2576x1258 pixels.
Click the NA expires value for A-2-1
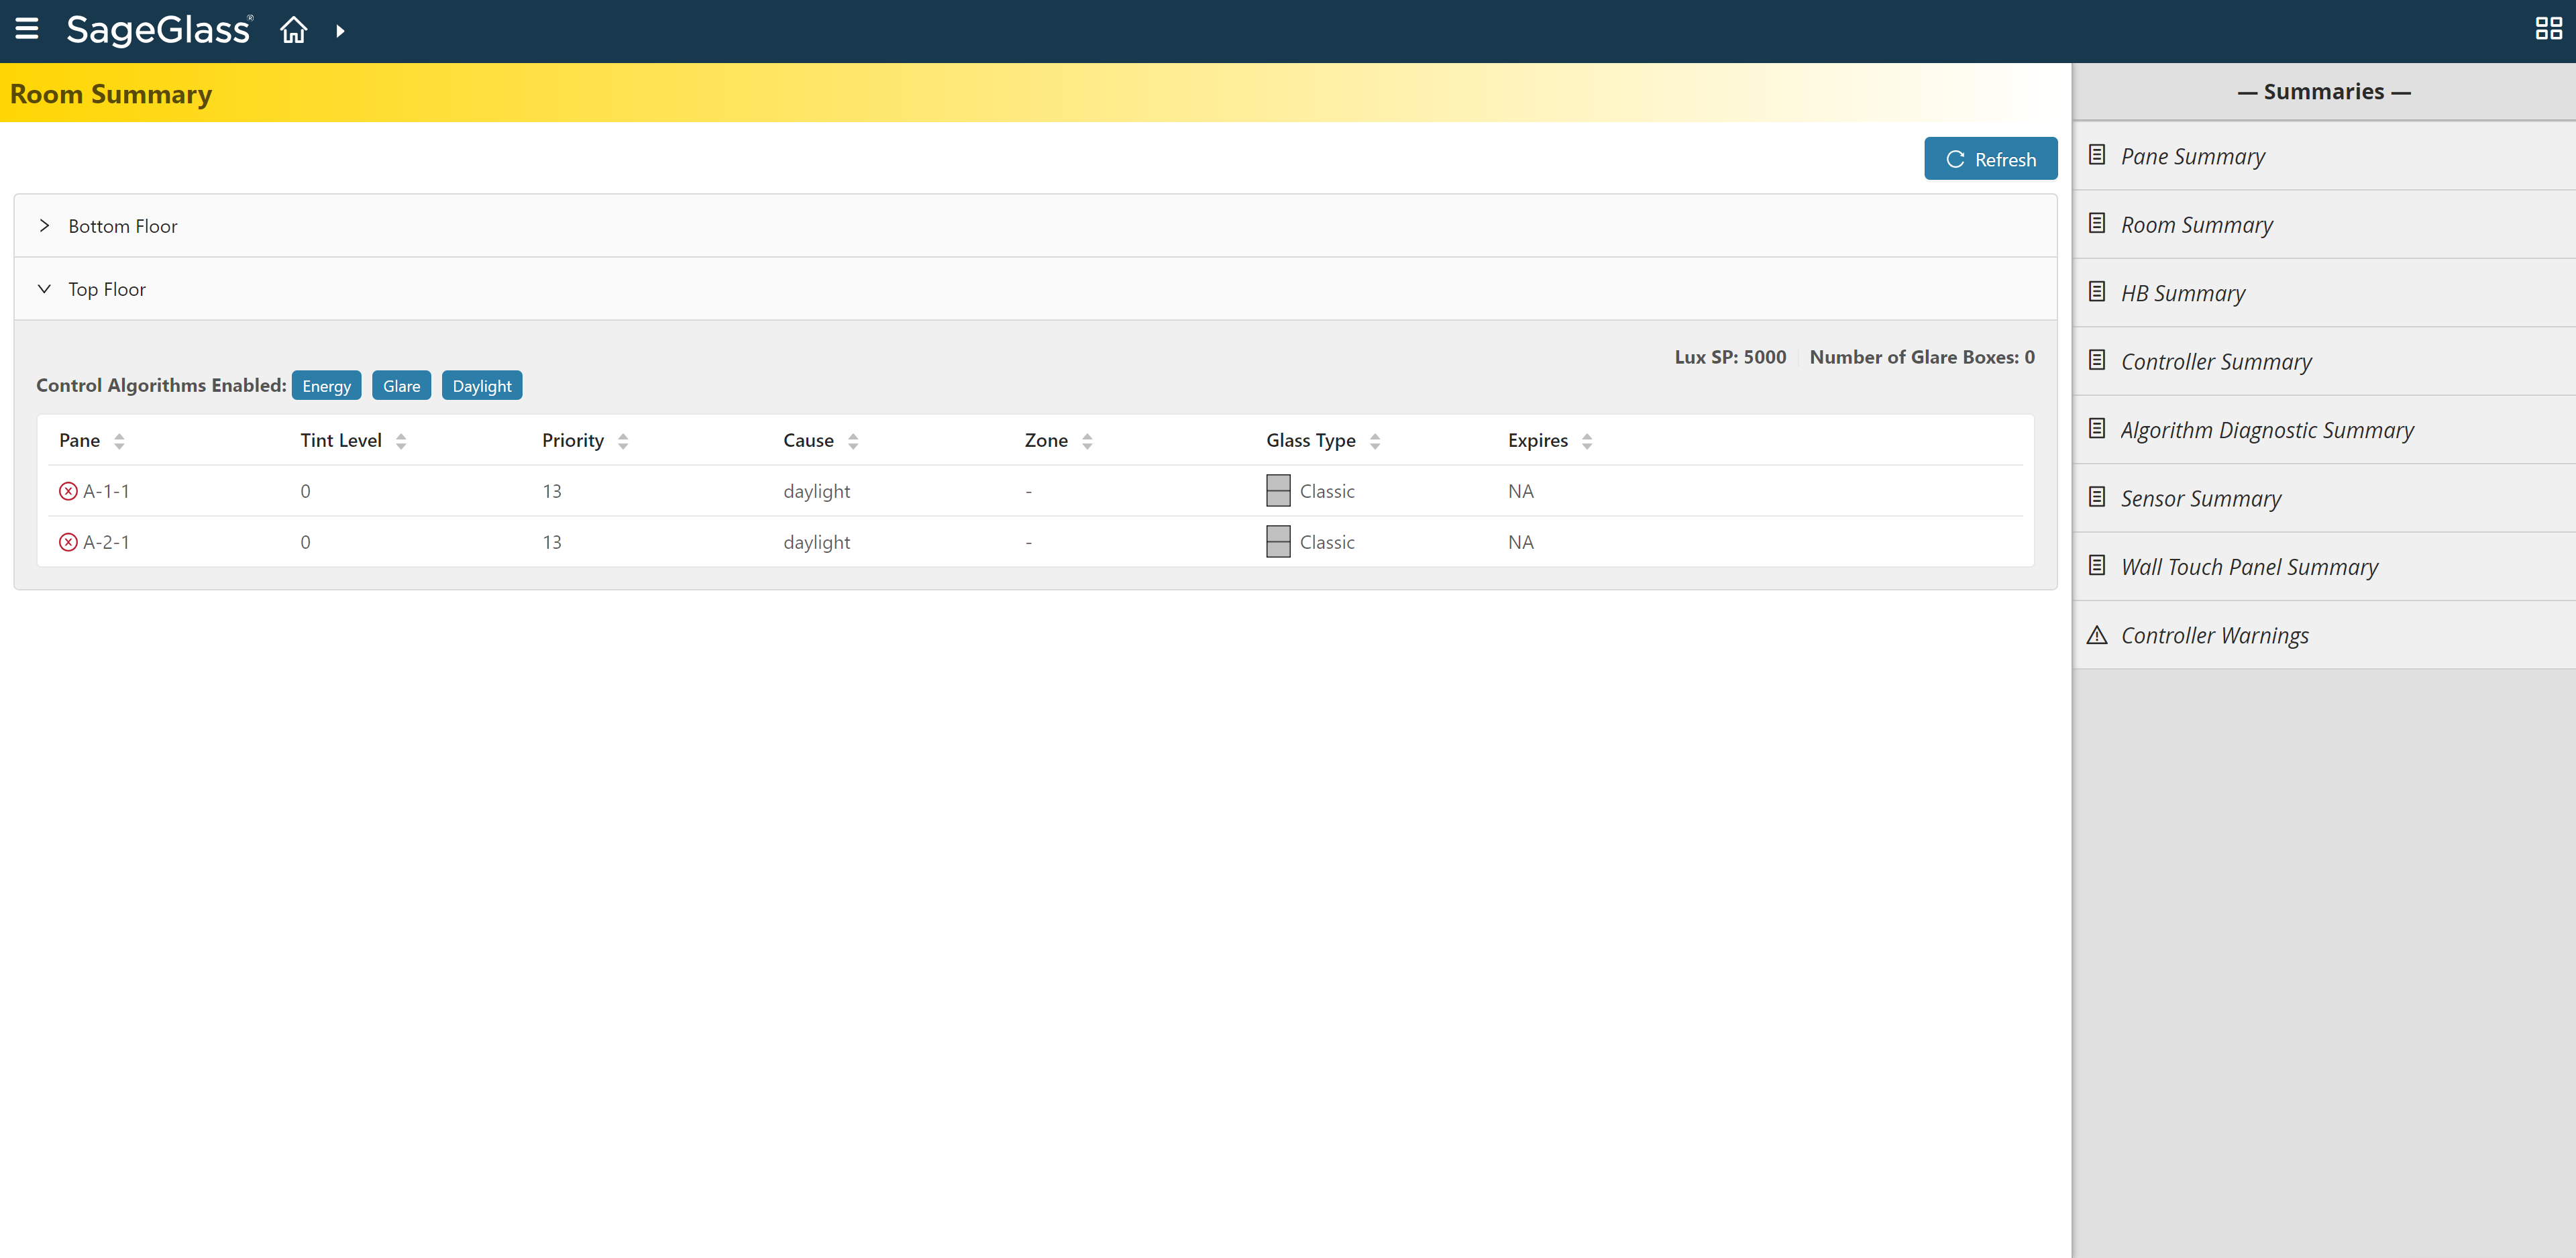(x=1520, y=542)
